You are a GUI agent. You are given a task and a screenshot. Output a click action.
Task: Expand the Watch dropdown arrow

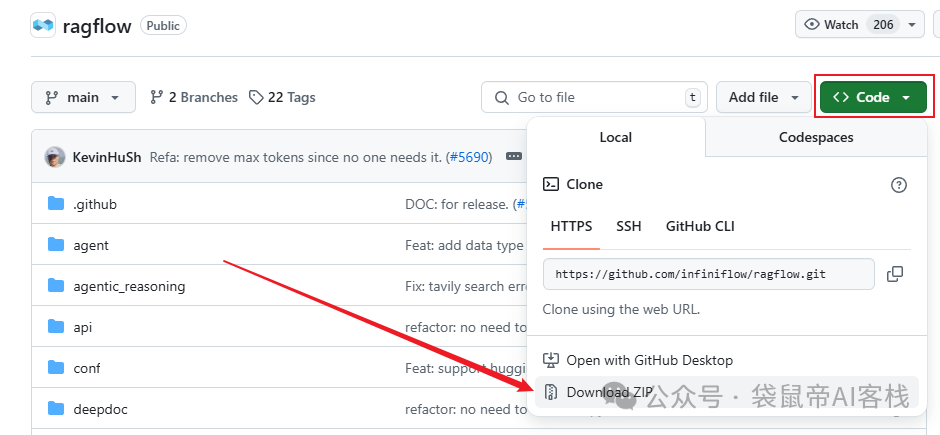912,25
